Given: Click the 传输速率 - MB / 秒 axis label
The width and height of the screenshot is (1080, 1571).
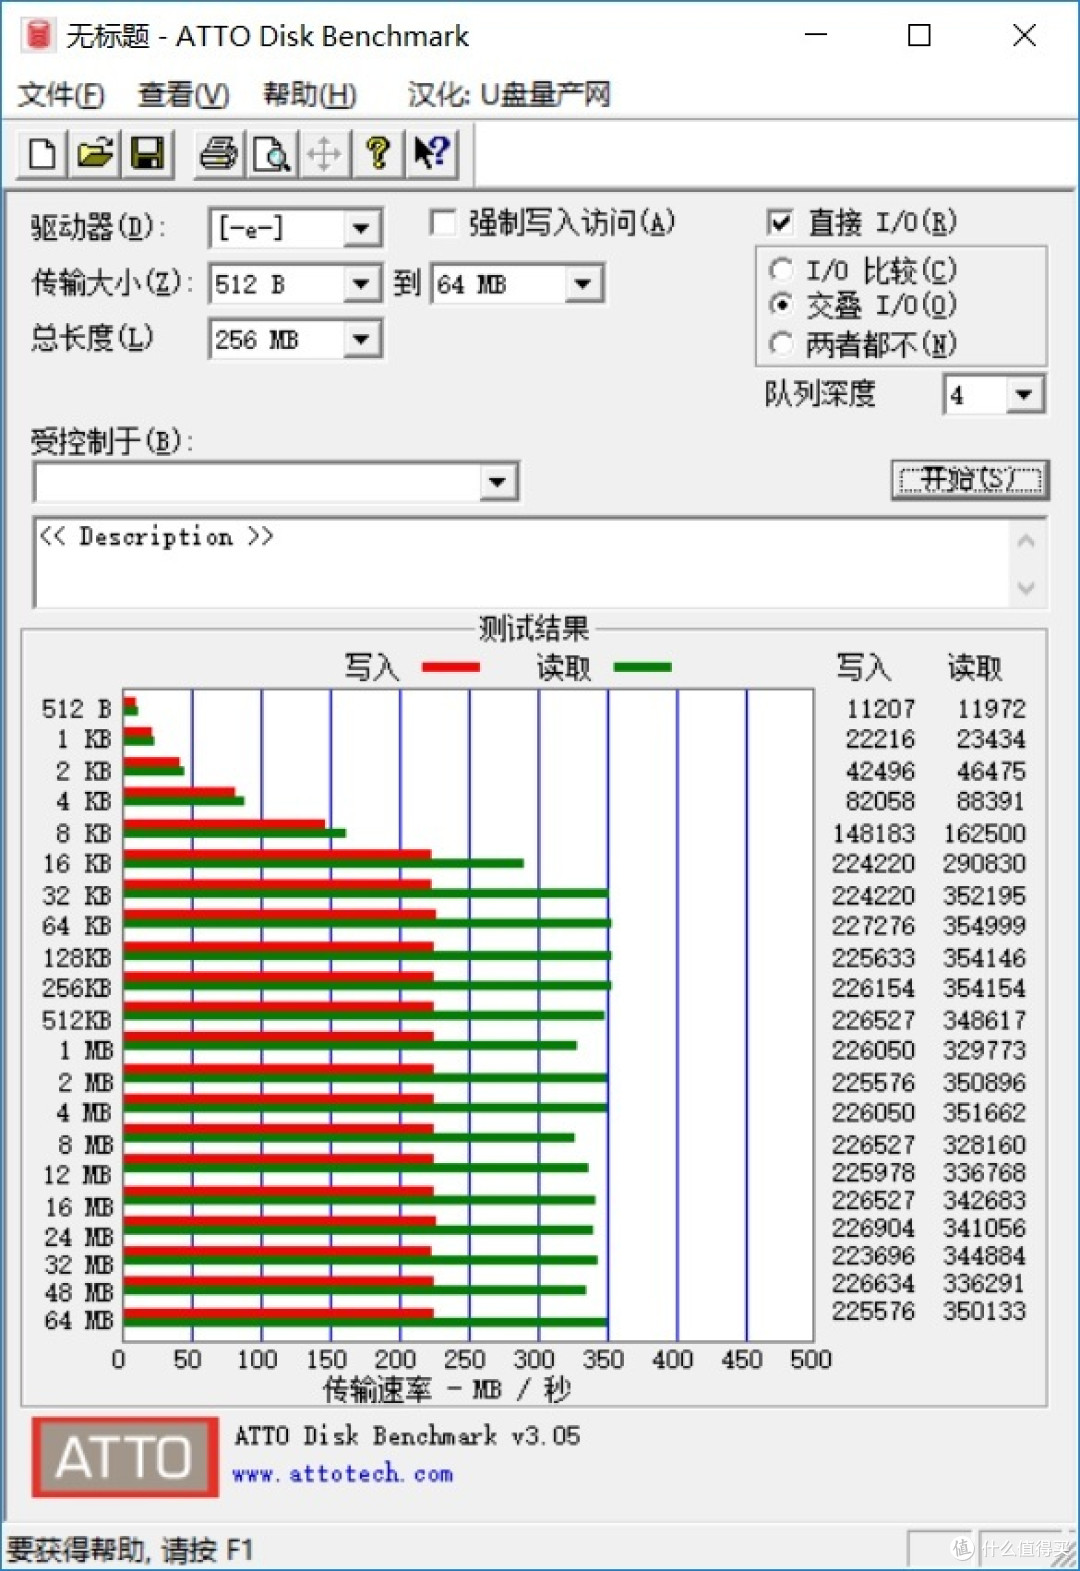Looking at the screenshot, I should pos(447,1389).
